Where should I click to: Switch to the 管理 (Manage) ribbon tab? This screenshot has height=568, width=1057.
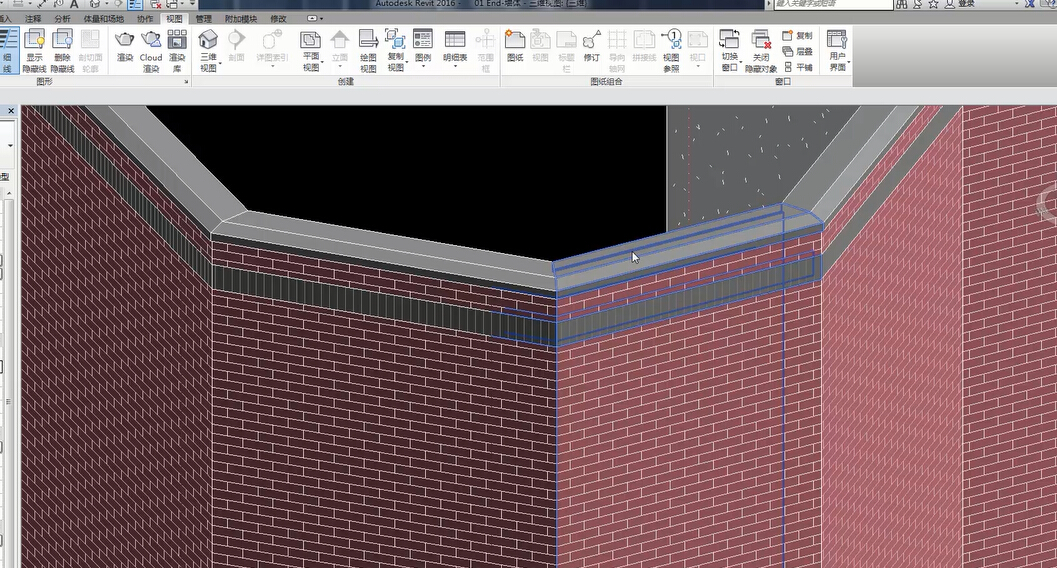(x=204, y=19)
